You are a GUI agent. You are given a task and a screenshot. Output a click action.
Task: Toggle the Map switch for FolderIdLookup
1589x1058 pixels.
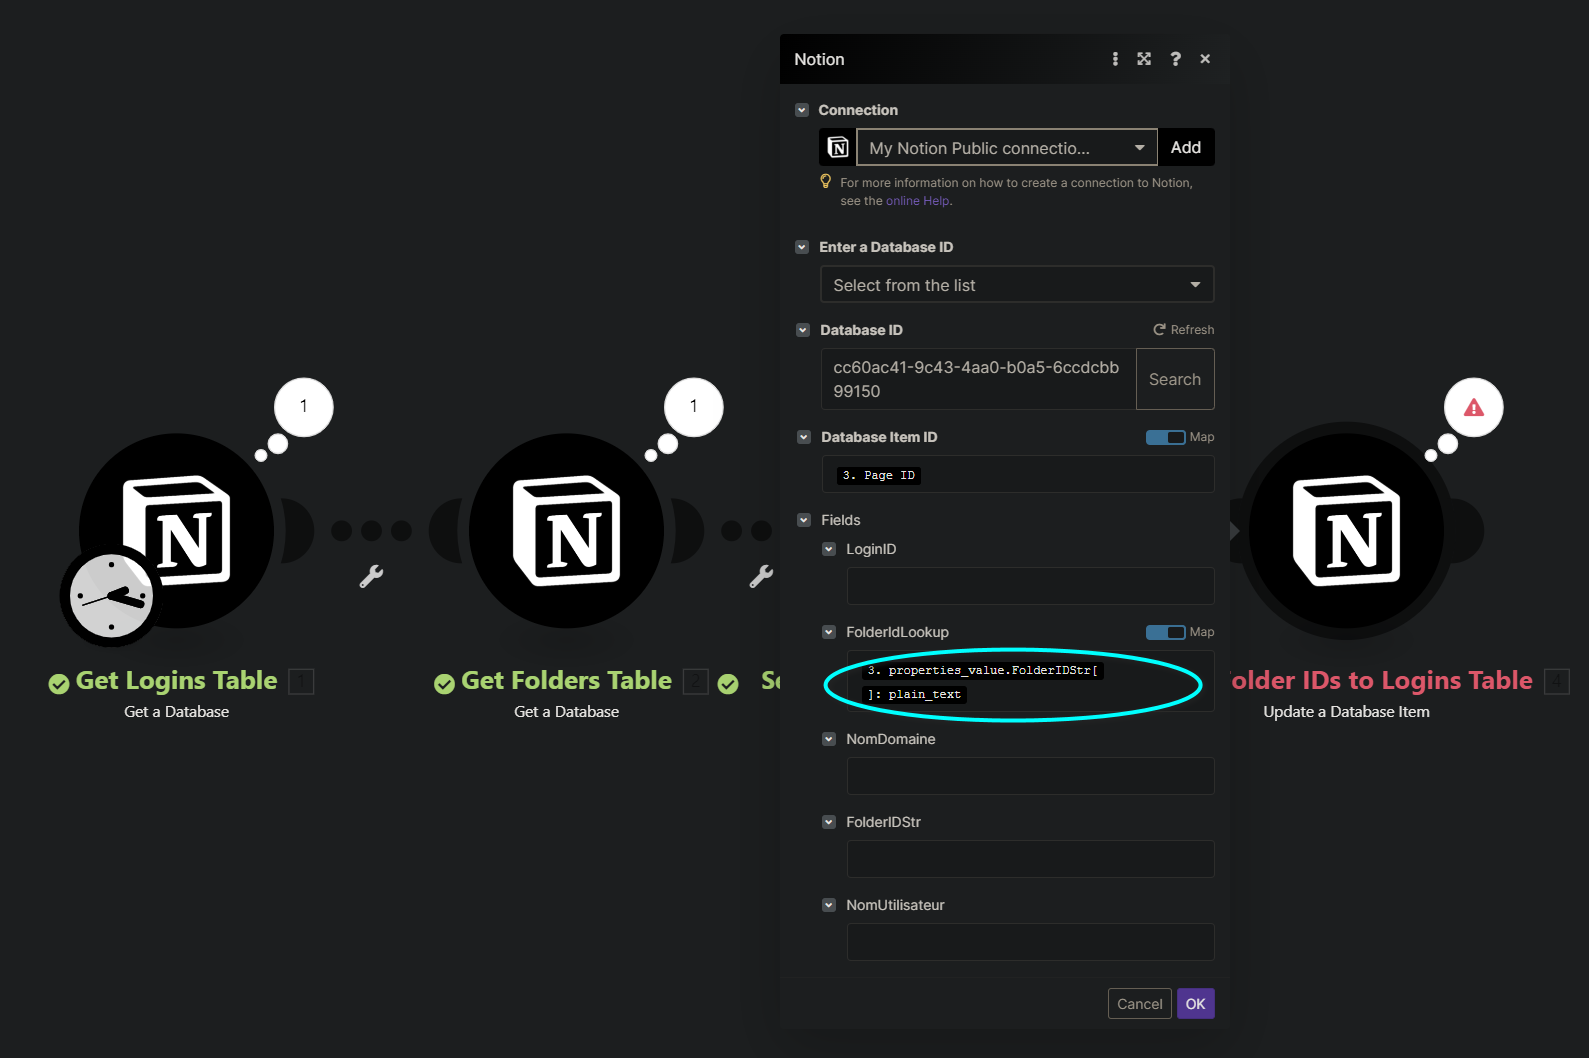pos(1165,632)
